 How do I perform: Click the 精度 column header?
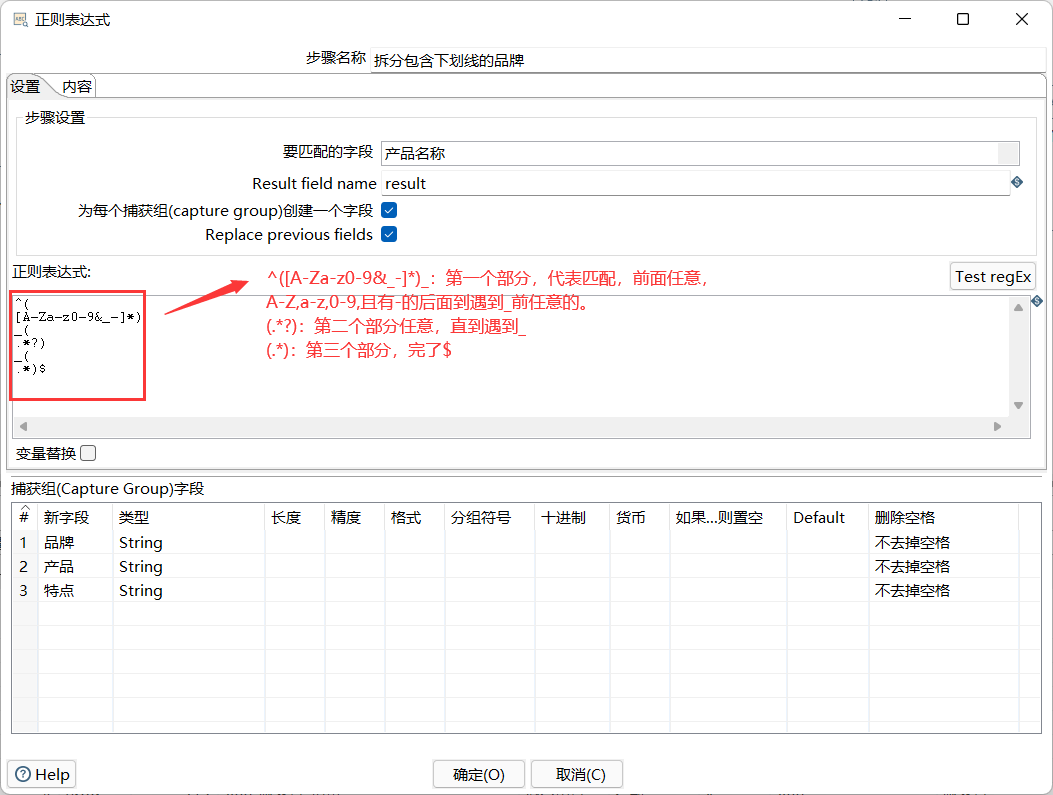pyautogui.click(x=355, y=518)
